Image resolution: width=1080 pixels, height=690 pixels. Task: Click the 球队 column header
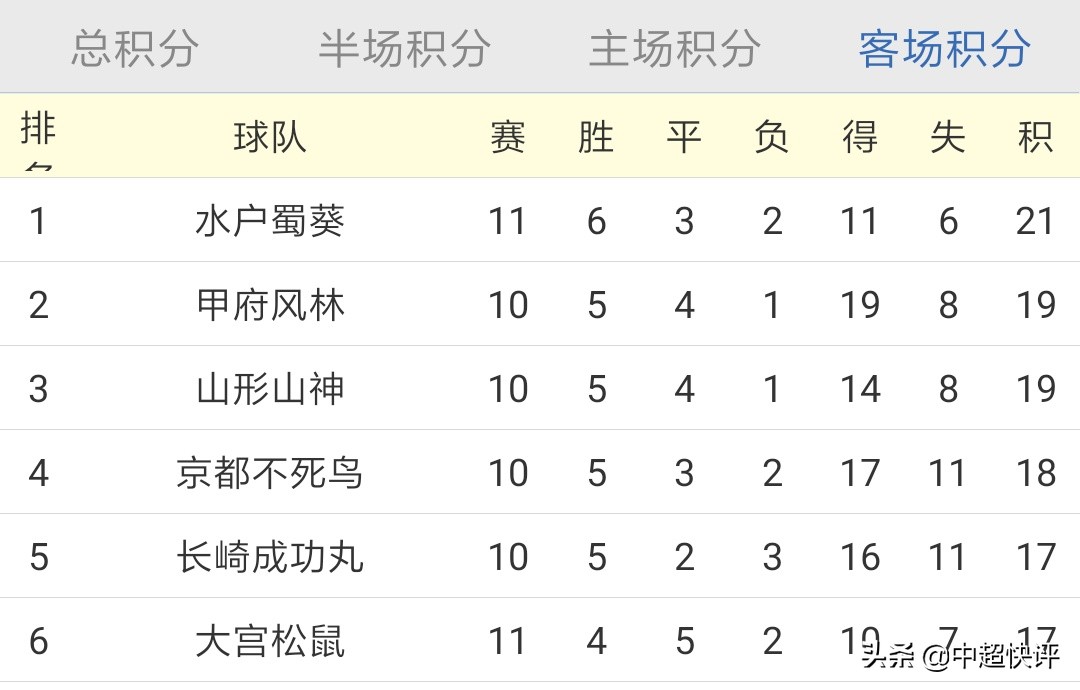[x=270, y=137]
